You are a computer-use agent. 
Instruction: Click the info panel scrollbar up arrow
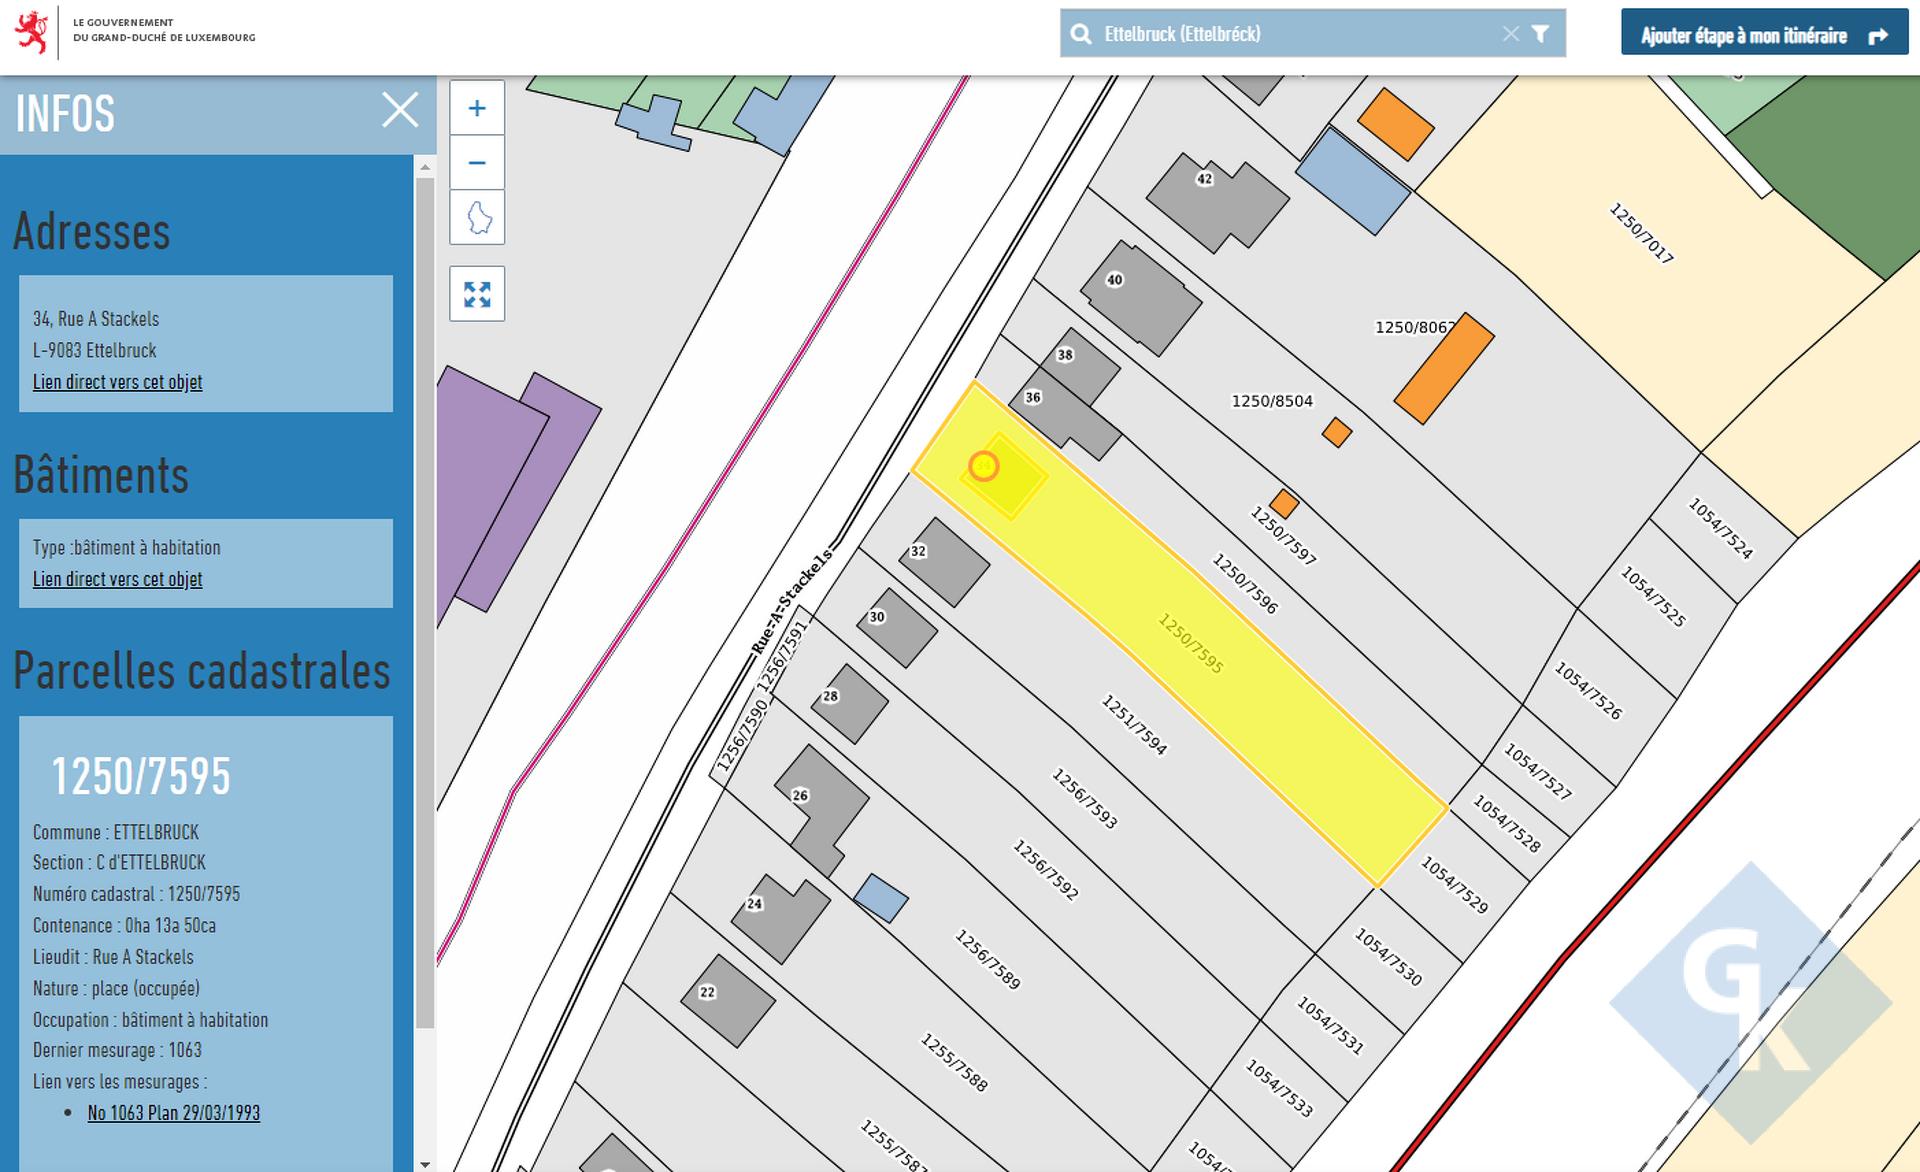[x=425, y=167]
